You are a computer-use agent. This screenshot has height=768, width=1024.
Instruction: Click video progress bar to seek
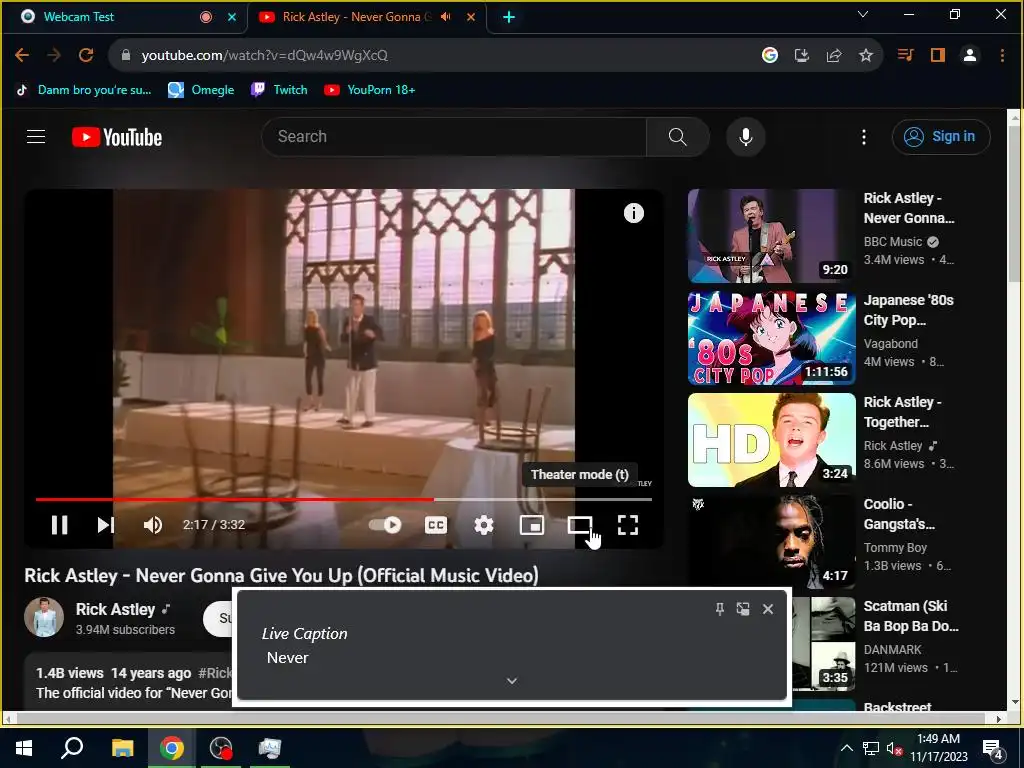[x=344, y=500]
